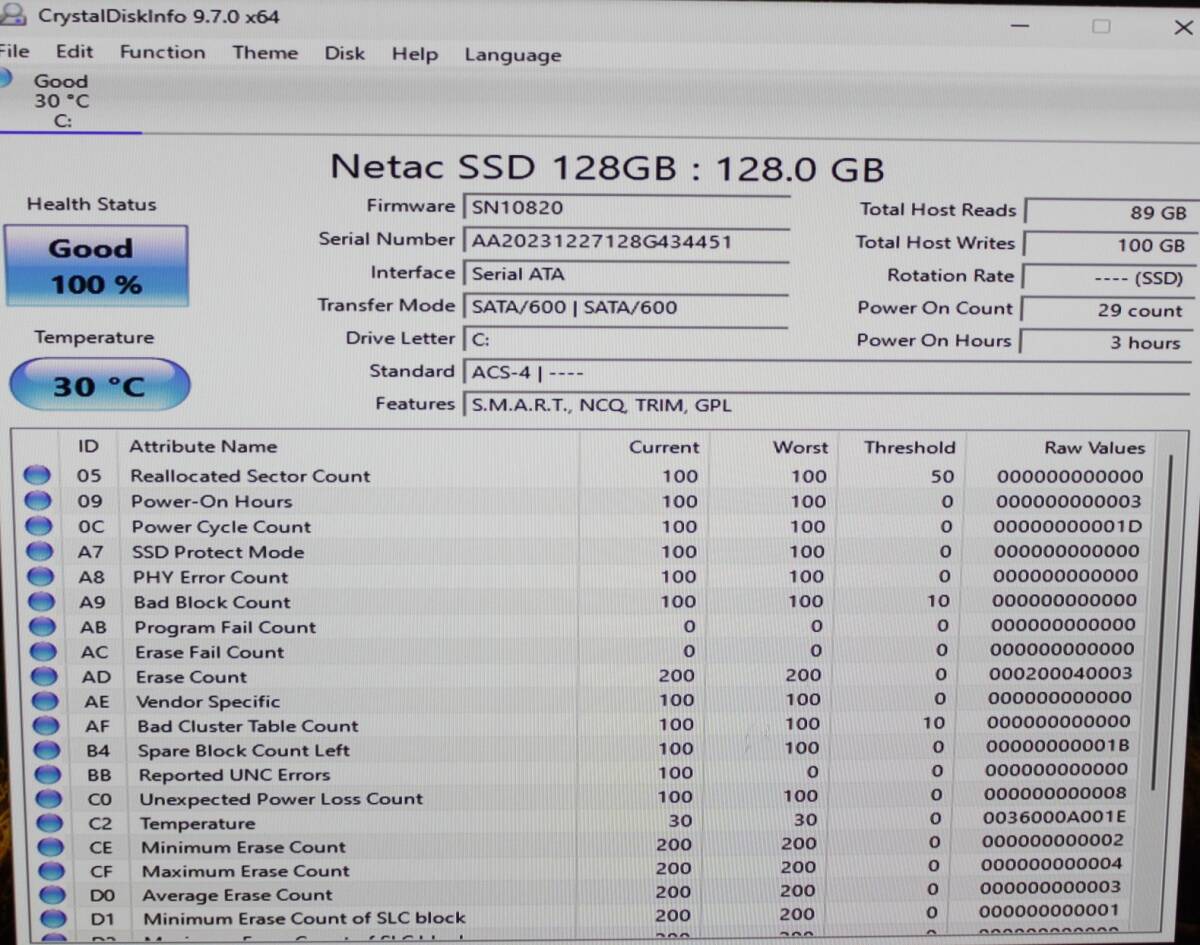Select the C: drive tab showing Good 30 °C

tap(62, 100)
